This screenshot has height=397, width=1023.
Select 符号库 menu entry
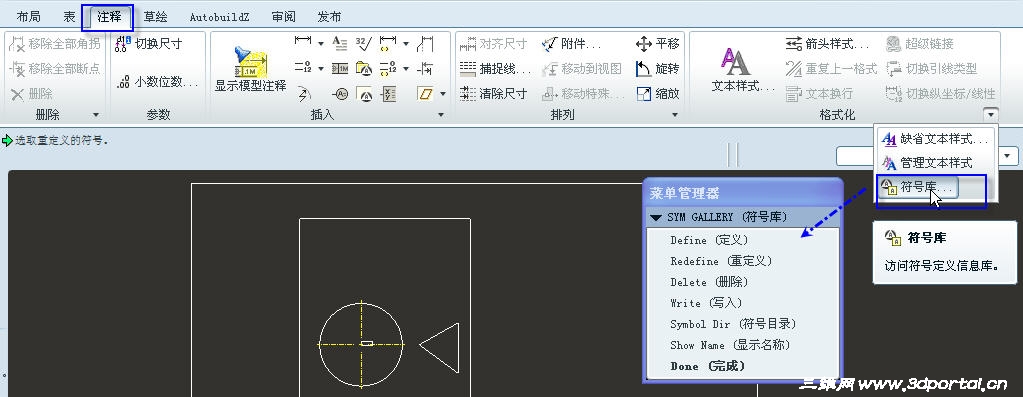919,186
